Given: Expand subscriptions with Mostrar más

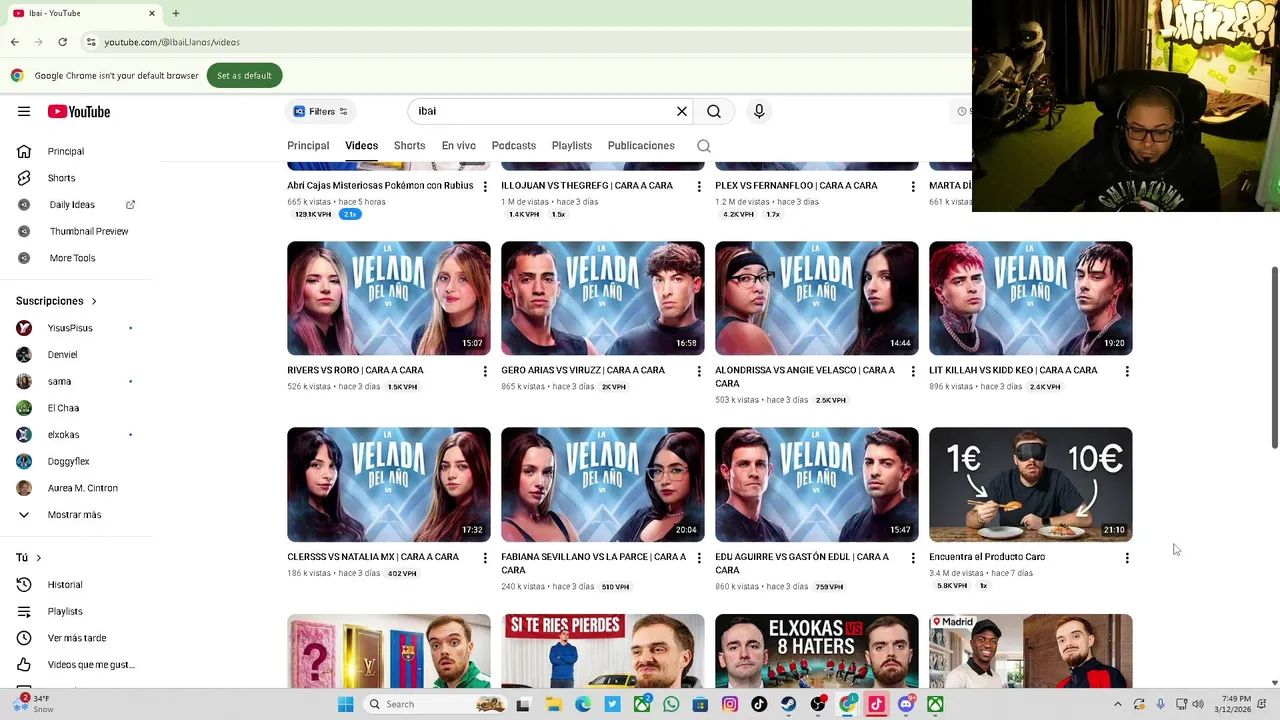Looking at the screenshot, I should [75, 515].
